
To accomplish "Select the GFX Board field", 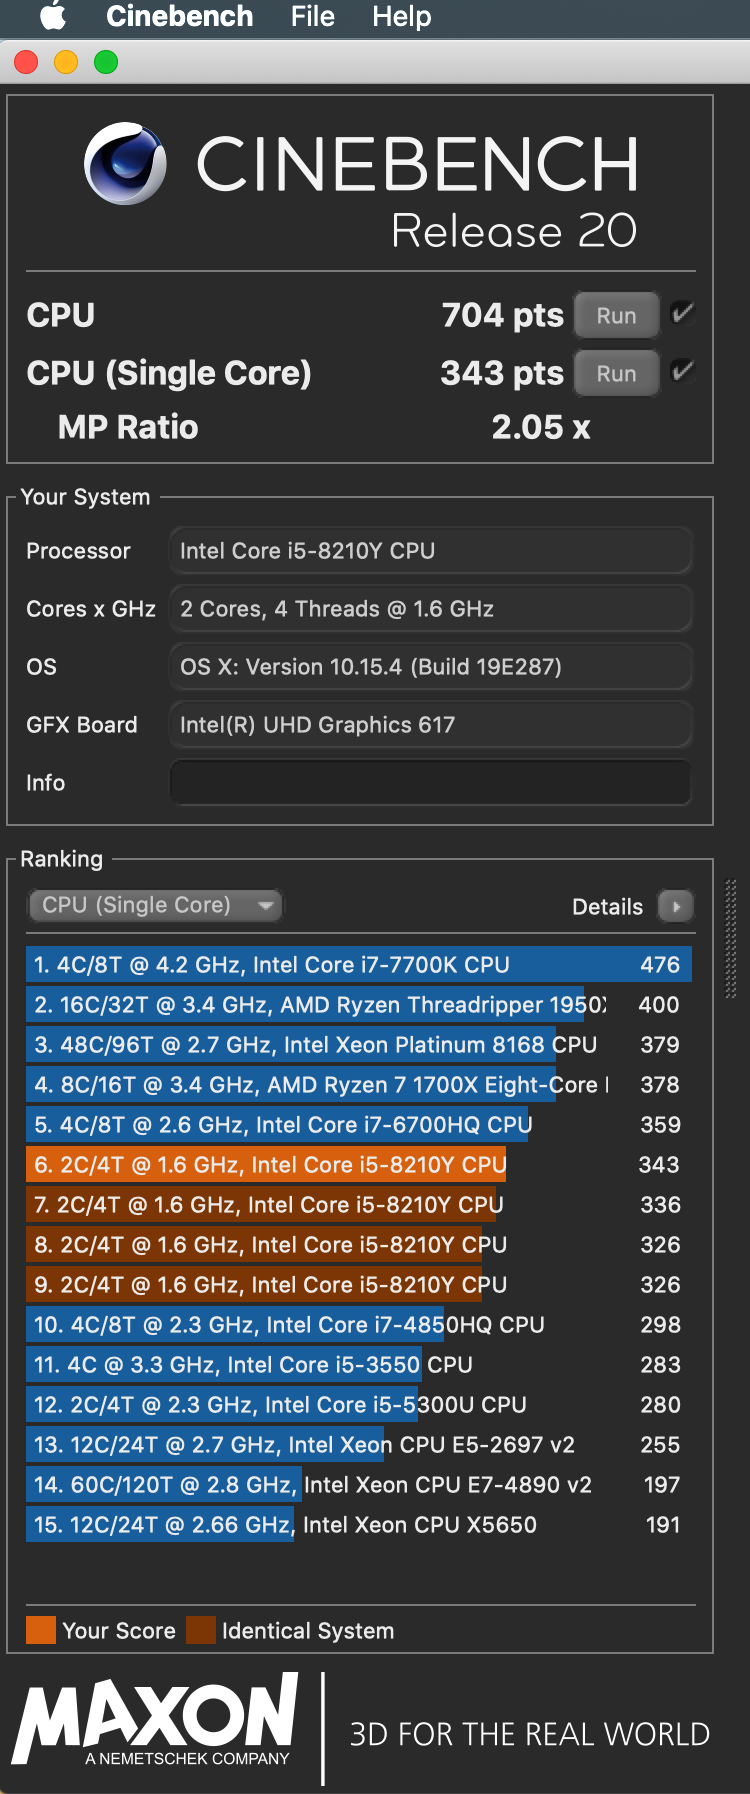I will [x=430, y=724].
